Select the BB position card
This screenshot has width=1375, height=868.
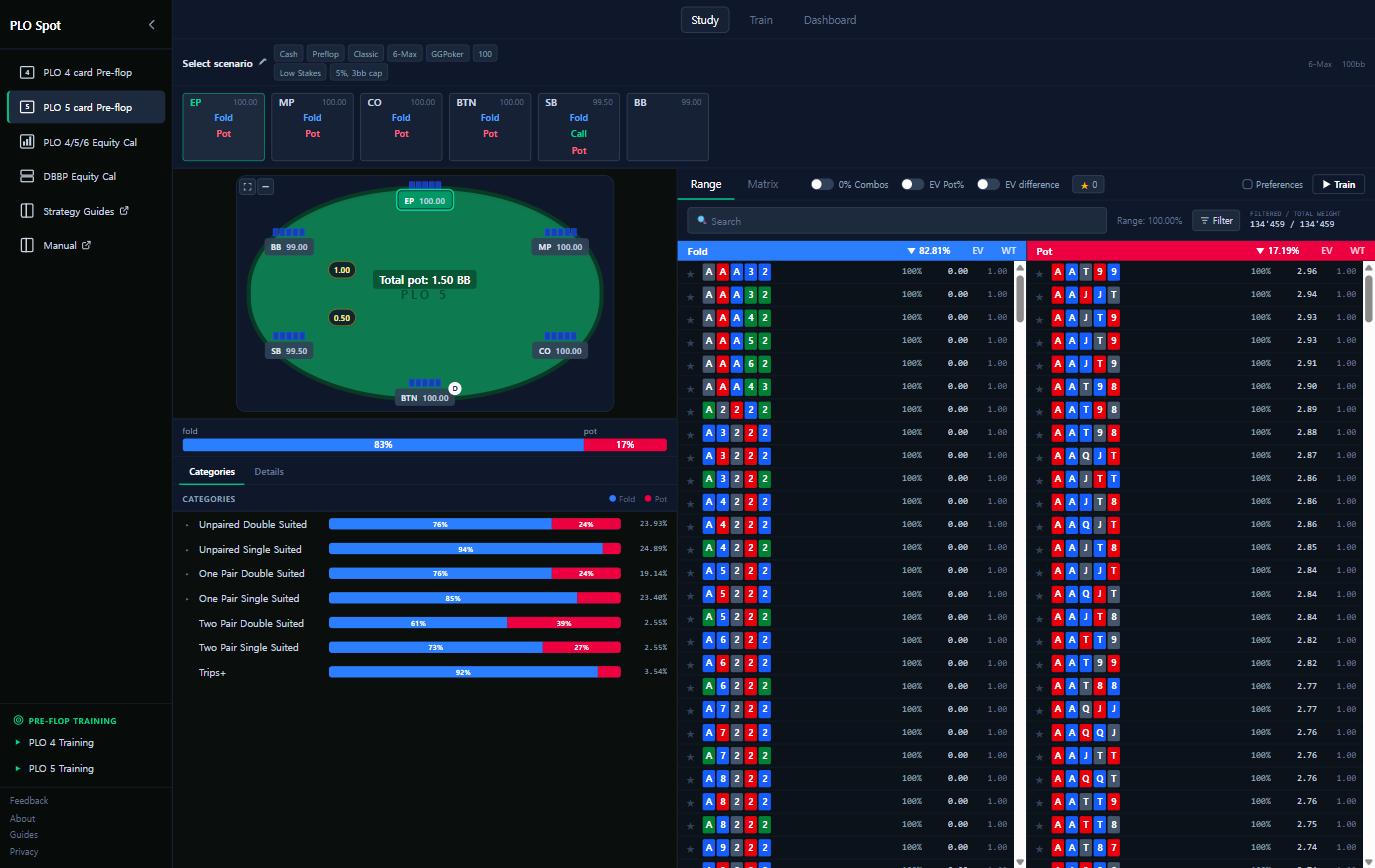tap(668, 127)
